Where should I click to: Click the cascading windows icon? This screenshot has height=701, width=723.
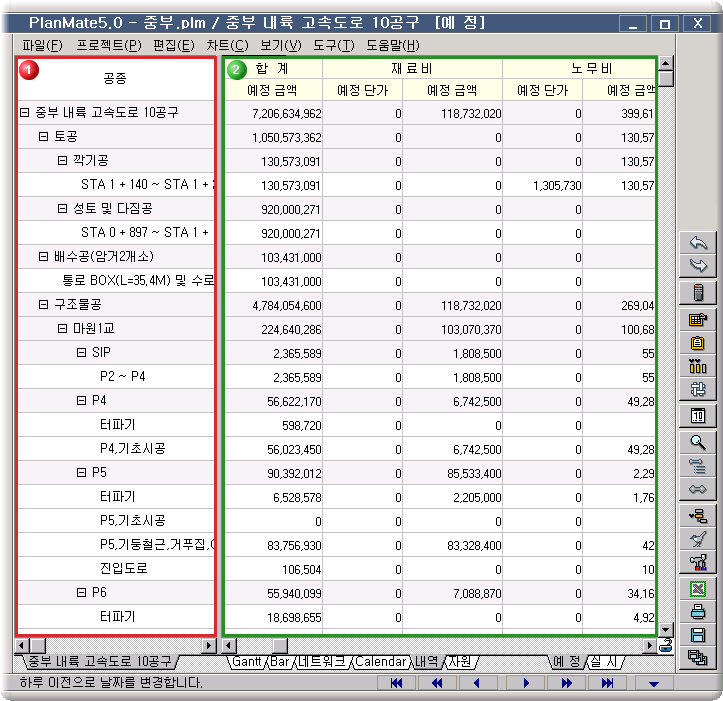pos(698,658)
